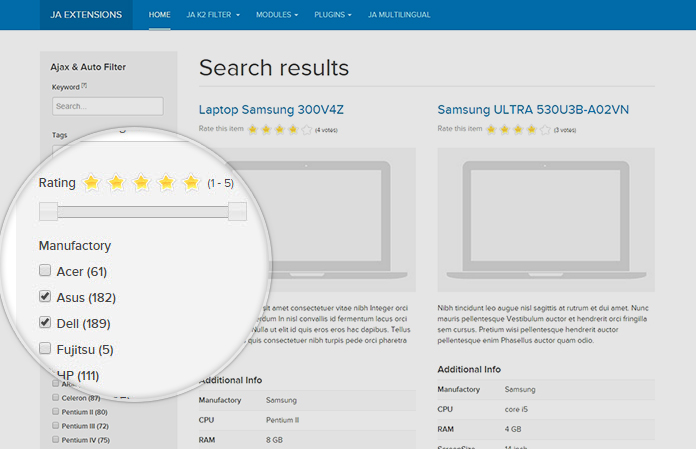Click the left handle of Rating slider
Image resolution: width=696 pixels, height=449 pixels.
(x=48, y=212)
